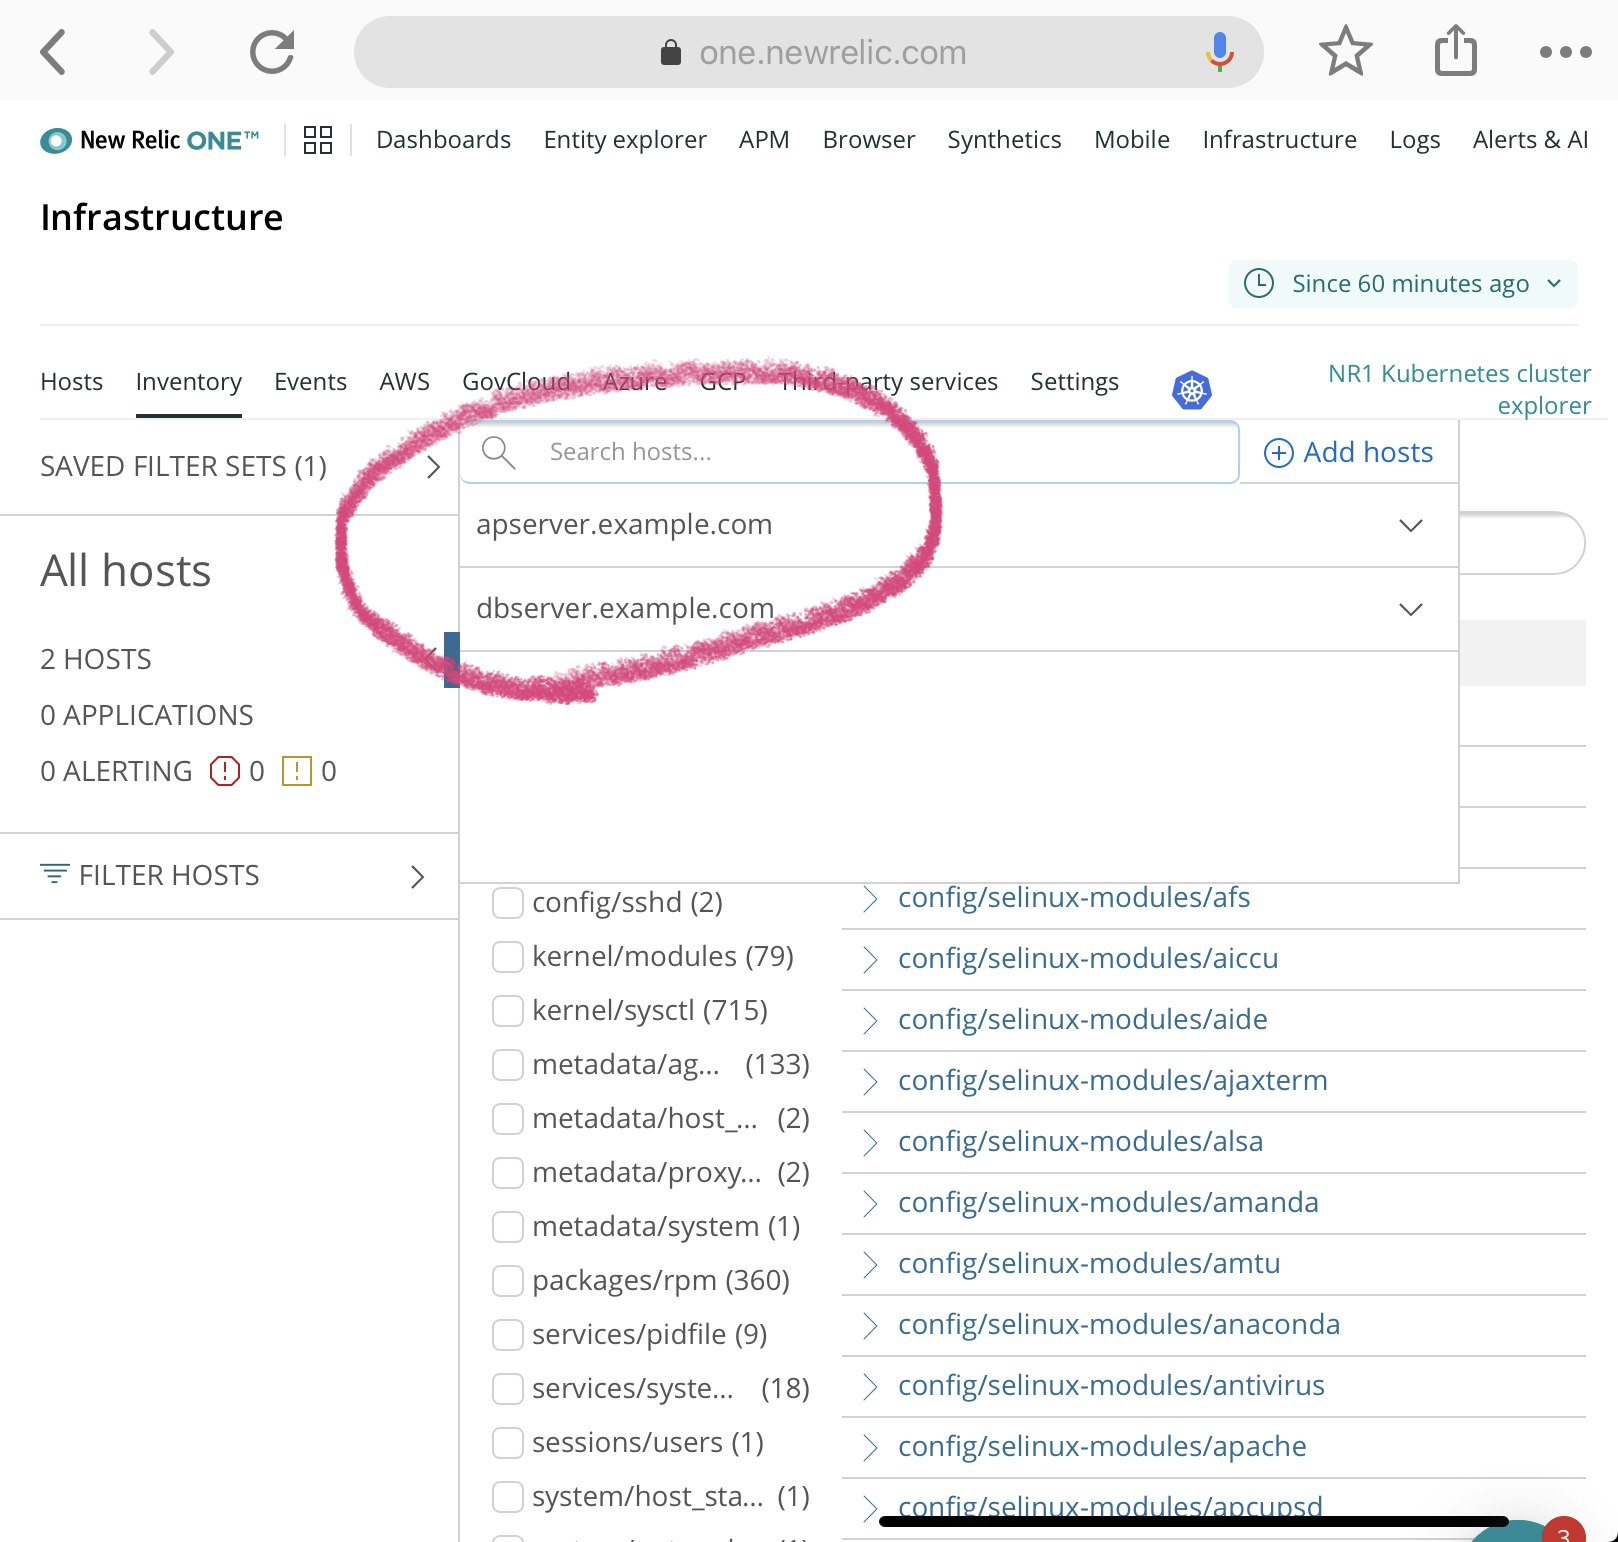Open the Settings tab
The image size is (1618, 1542).
(x=1074, y=382)
